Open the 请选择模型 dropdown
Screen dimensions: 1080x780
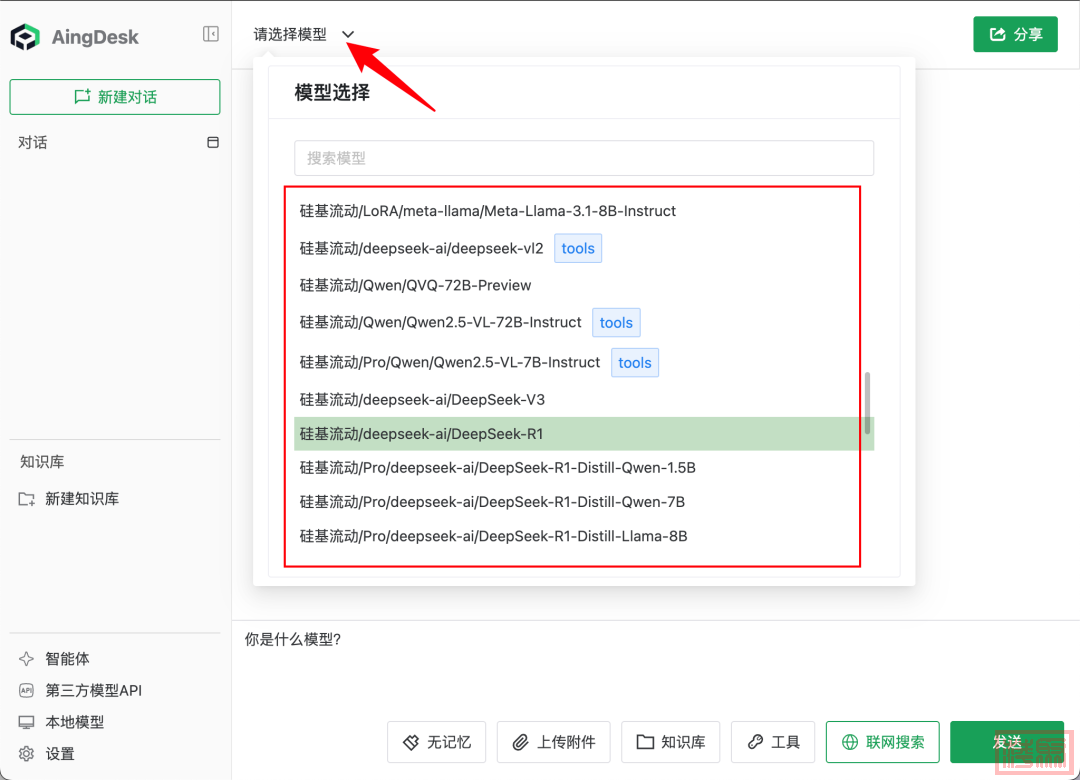tap(304, 34)
